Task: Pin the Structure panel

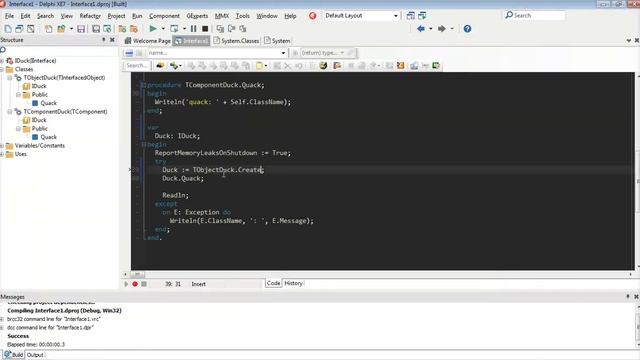Action: 103,40
